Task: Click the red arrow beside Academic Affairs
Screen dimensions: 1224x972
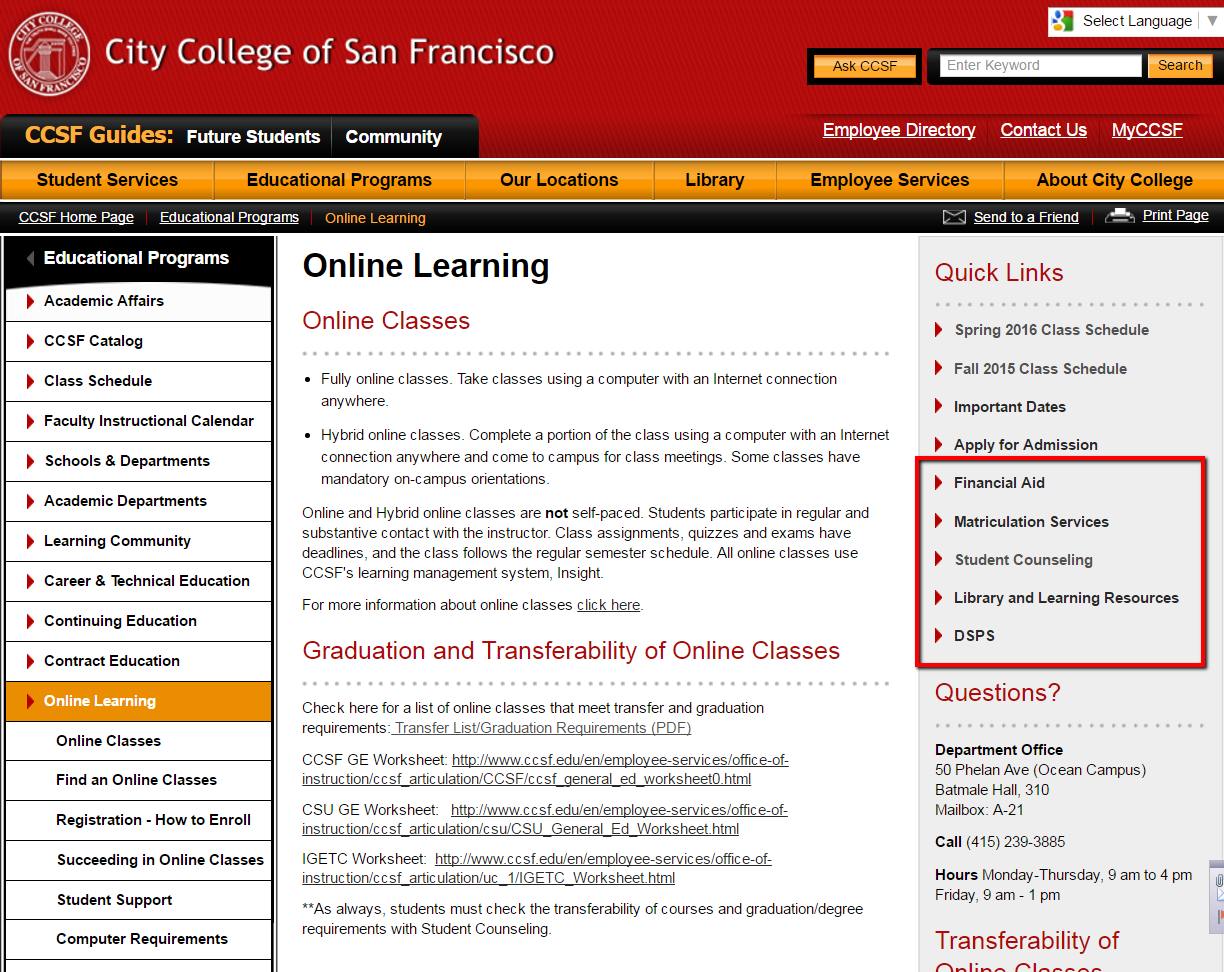Action: 31,301
